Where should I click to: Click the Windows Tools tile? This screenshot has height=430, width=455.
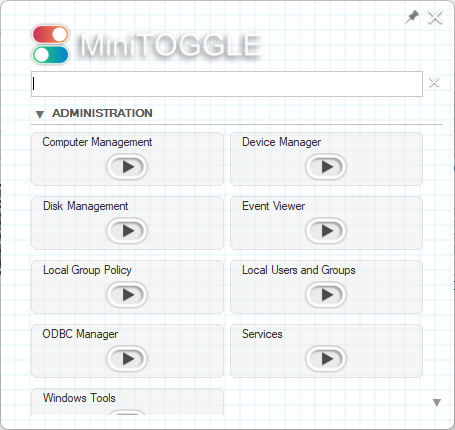(x=127, y=402)
